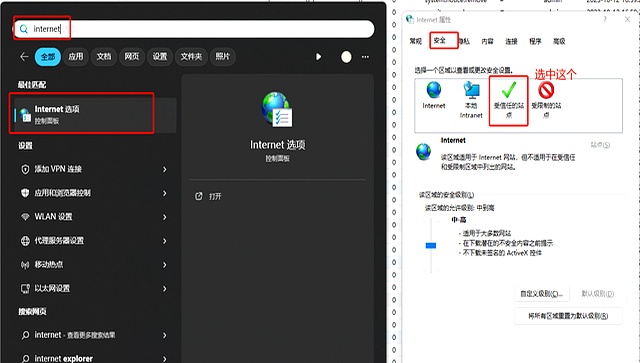Switch to 高级 tab in Internet 属性
640x363 pixels.
point(559,41)
